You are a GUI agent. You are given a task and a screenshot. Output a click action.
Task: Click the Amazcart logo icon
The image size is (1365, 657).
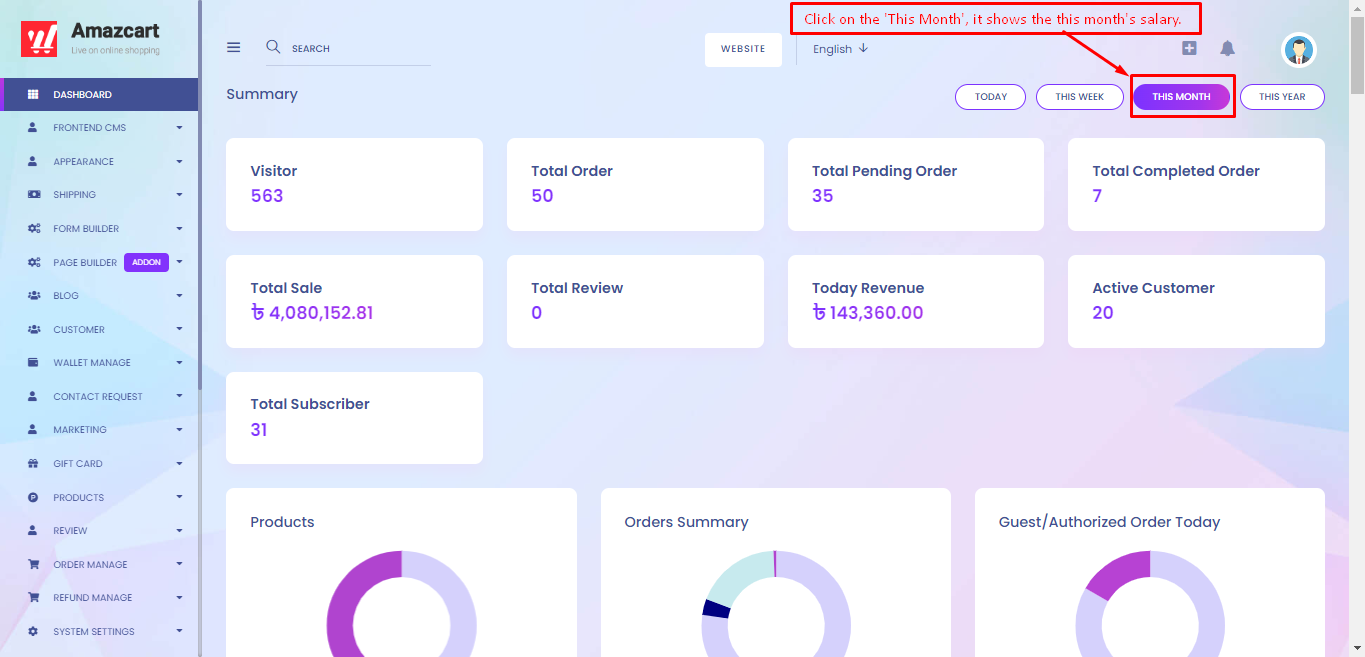click(x=40, y=38)
